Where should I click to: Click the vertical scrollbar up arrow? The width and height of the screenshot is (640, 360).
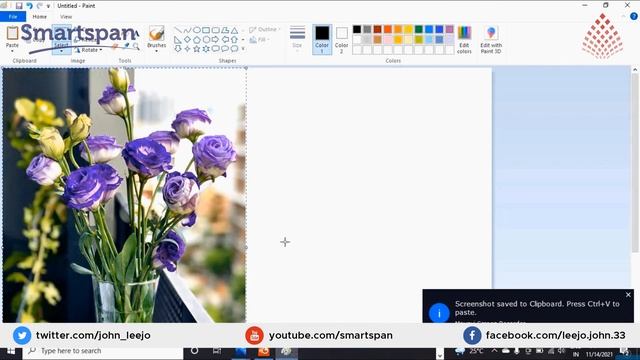tap(635, 70)
